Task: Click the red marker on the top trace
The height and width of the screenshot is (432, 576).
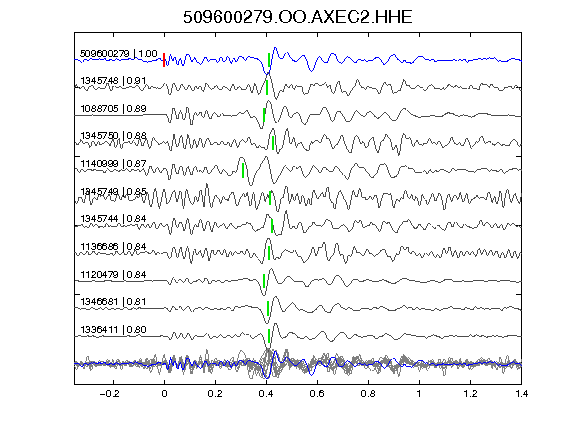Action: point(164,60)
